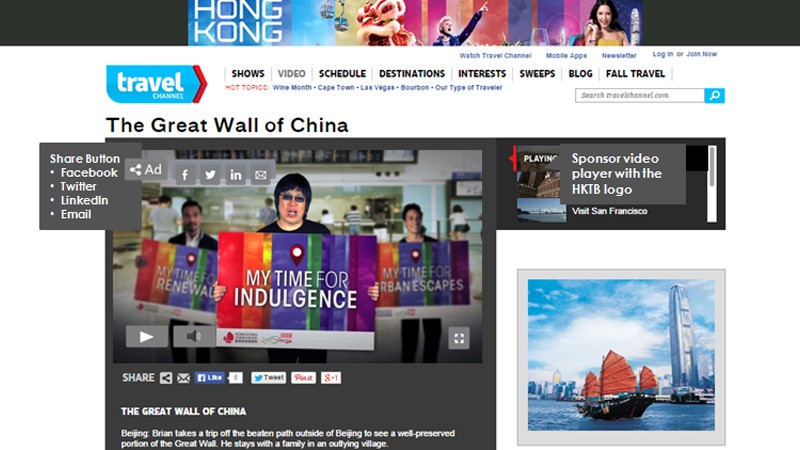Click the share icon beside SHARE label

tap(166, 378)
